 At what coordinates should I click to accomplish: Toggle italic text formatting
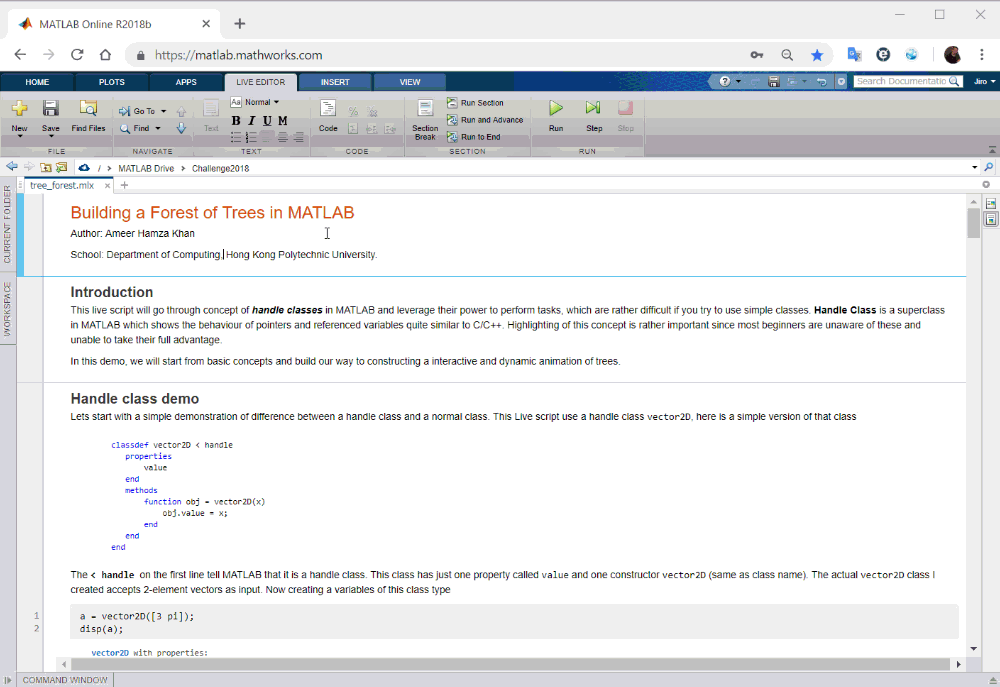(251, 121)
